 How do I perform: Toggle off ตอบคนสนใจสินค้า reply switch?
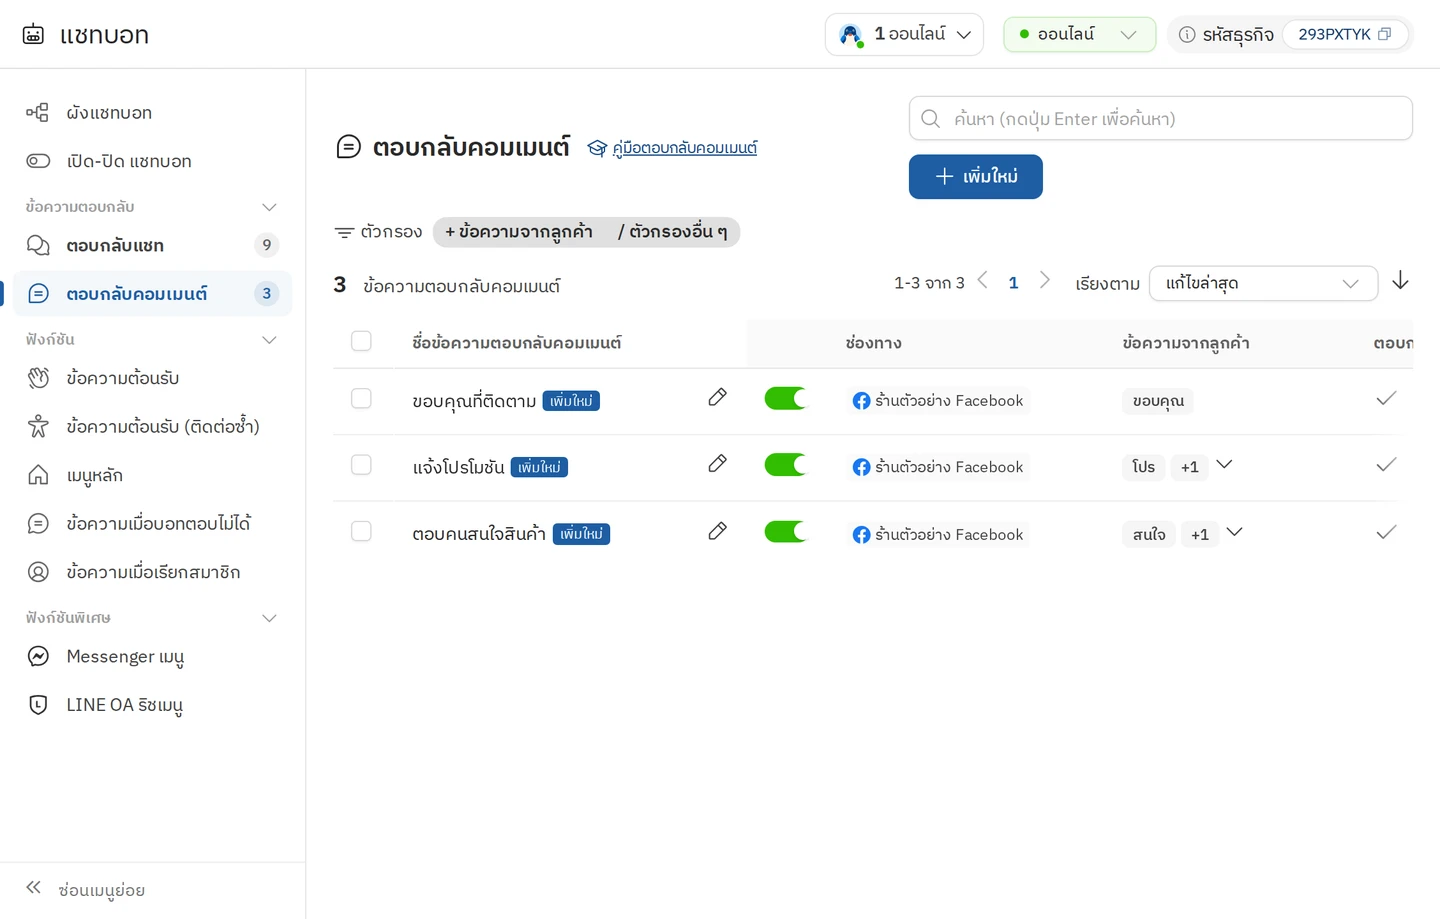click(785, 532)
